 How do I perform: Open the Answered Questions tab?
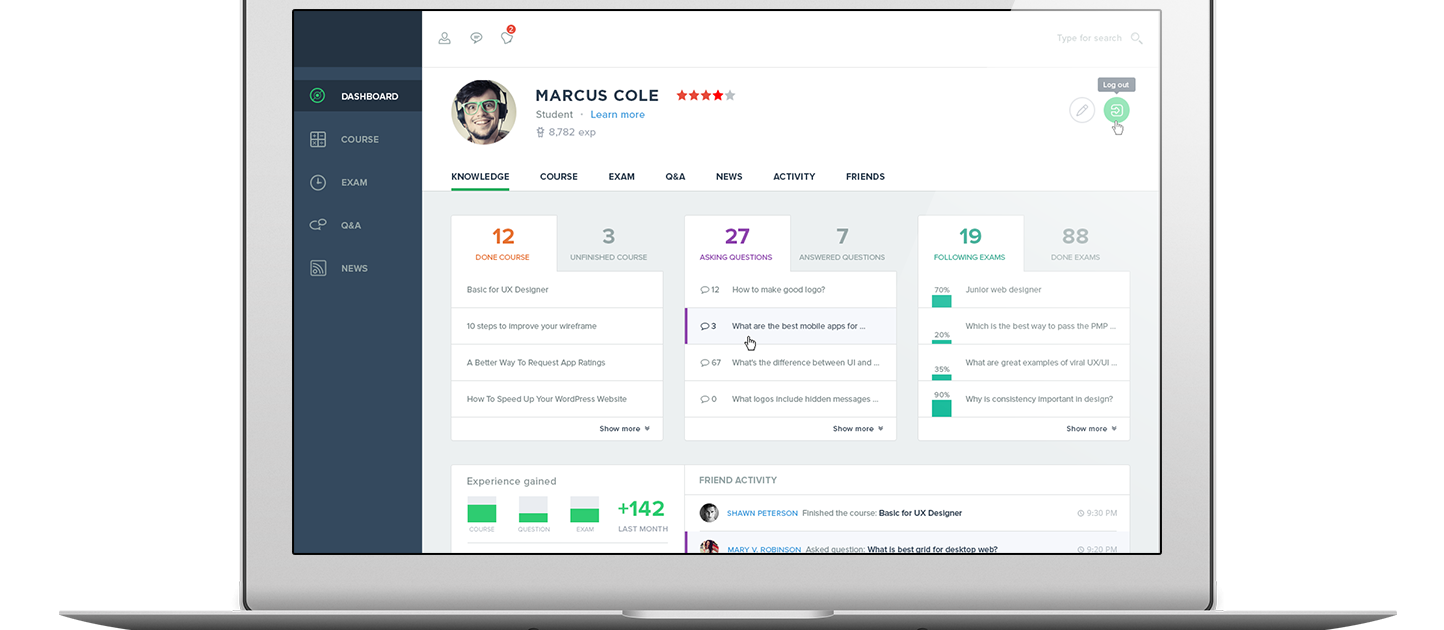point(842,244)
